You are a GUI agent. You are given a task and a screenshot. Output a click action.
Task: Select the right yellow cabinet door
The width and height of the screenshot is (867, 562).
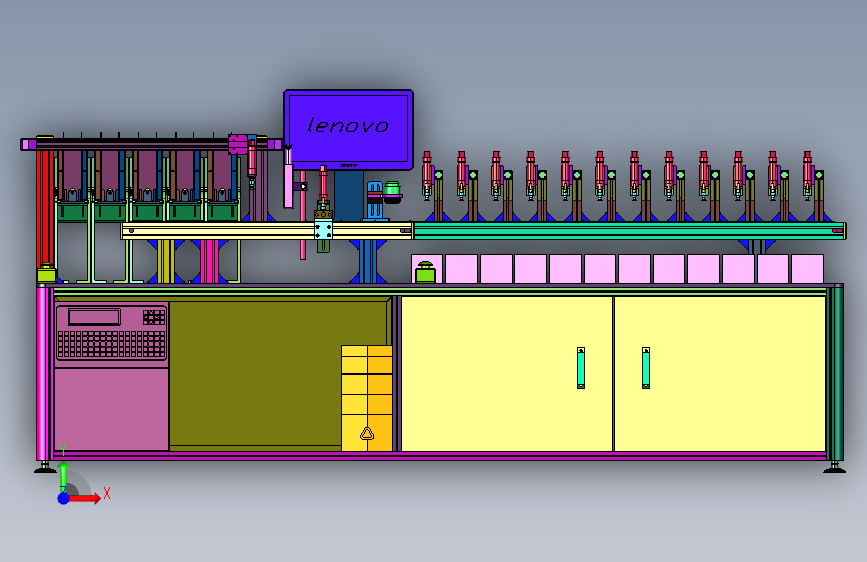[720, 374]
